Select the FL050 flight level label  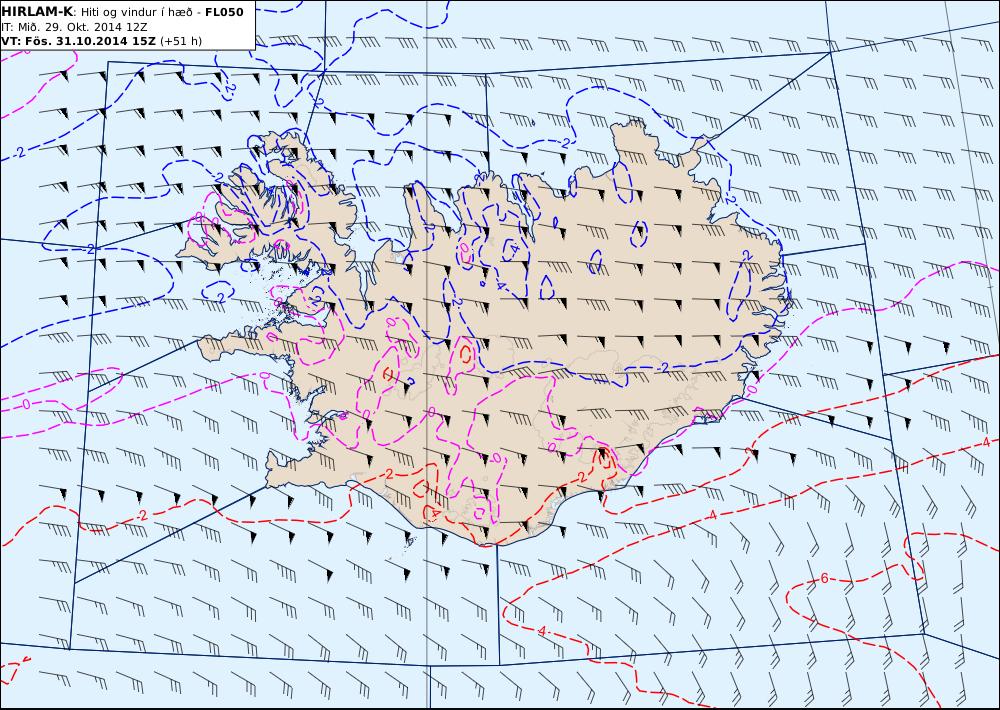(224, 12)
